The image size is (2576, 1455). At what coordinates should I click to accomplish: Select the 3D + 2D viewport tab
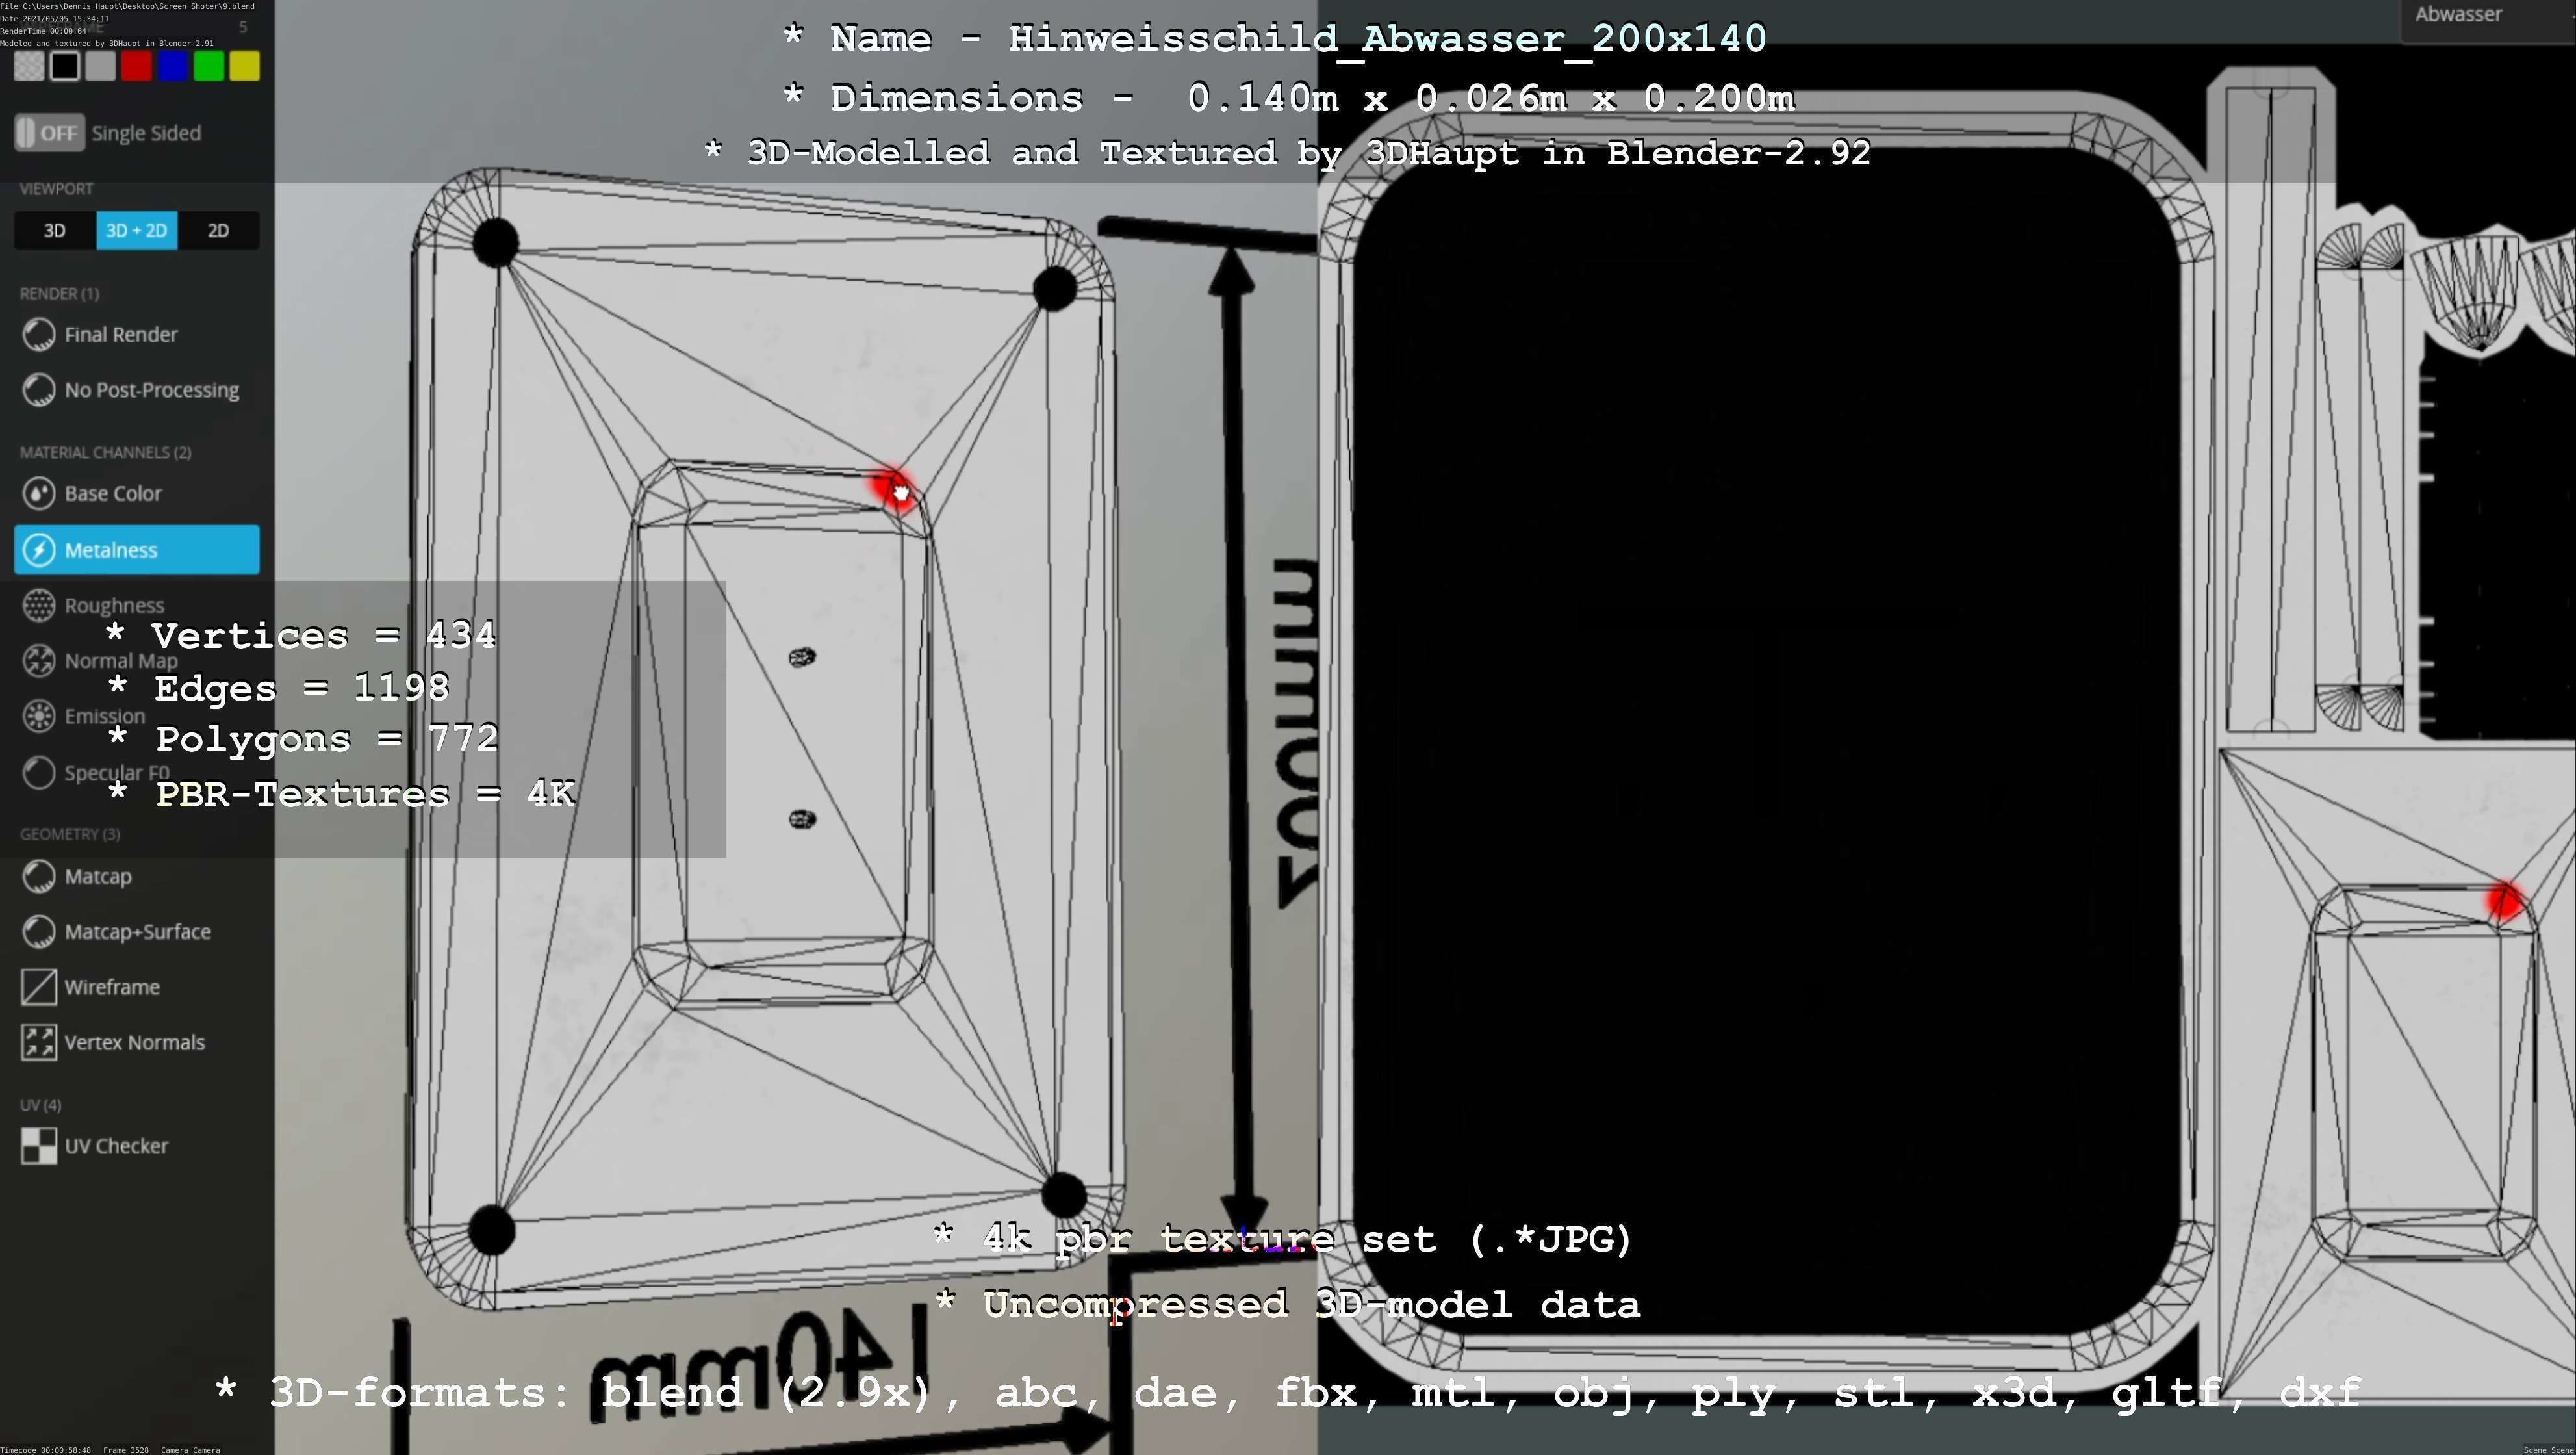(x=137, y=231)
